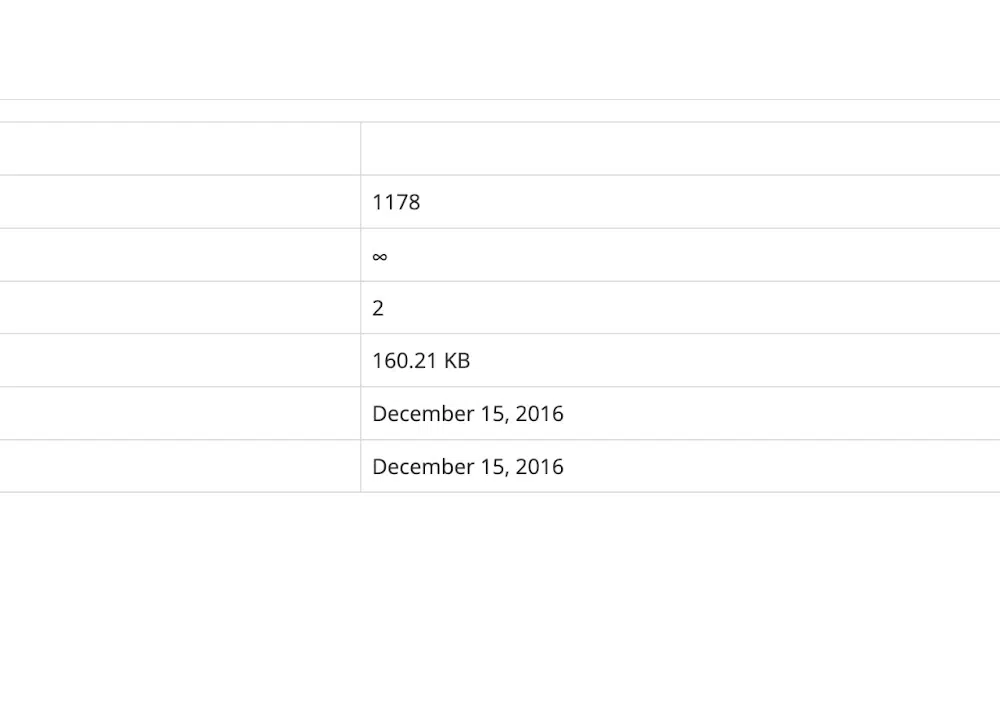The image size is (1000, 728).
Task: Click the empty label cell beside the upper date
Action: point(180,414)
